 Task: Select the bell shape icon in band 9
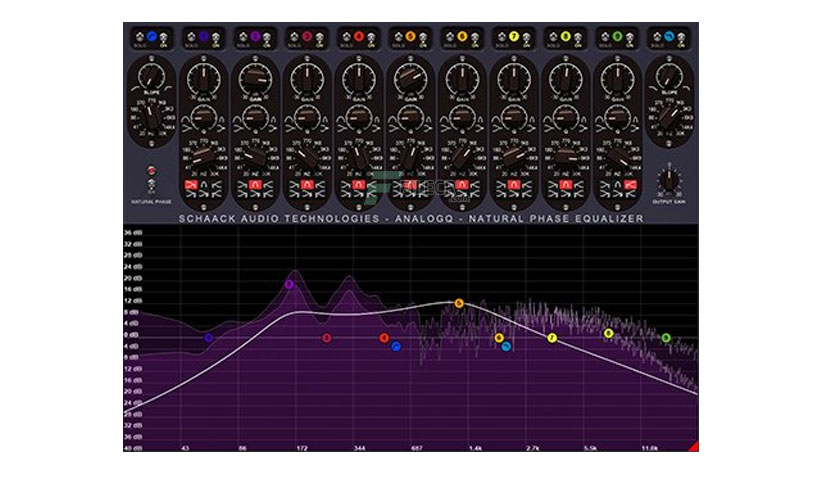(x=617, y=185)
